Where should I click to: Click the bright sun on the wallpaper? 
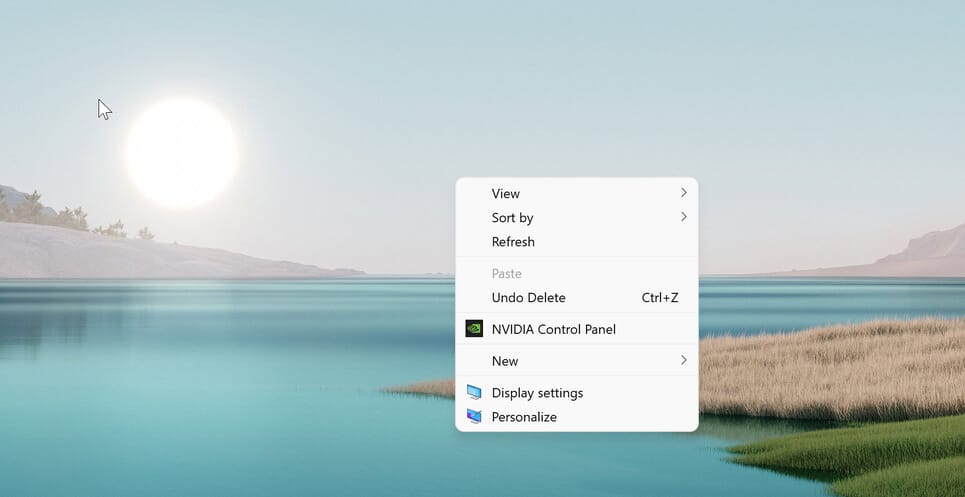[181, 153]
